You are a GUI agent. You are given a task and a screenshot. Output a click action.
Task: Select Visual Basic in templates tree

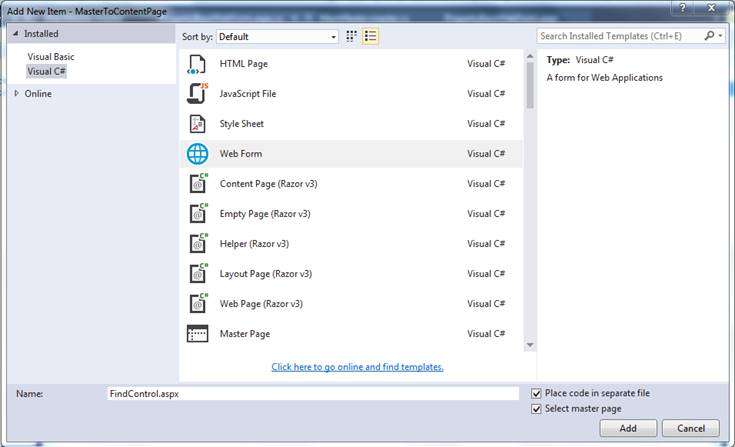pyautogui.click(x=51, y=57)
